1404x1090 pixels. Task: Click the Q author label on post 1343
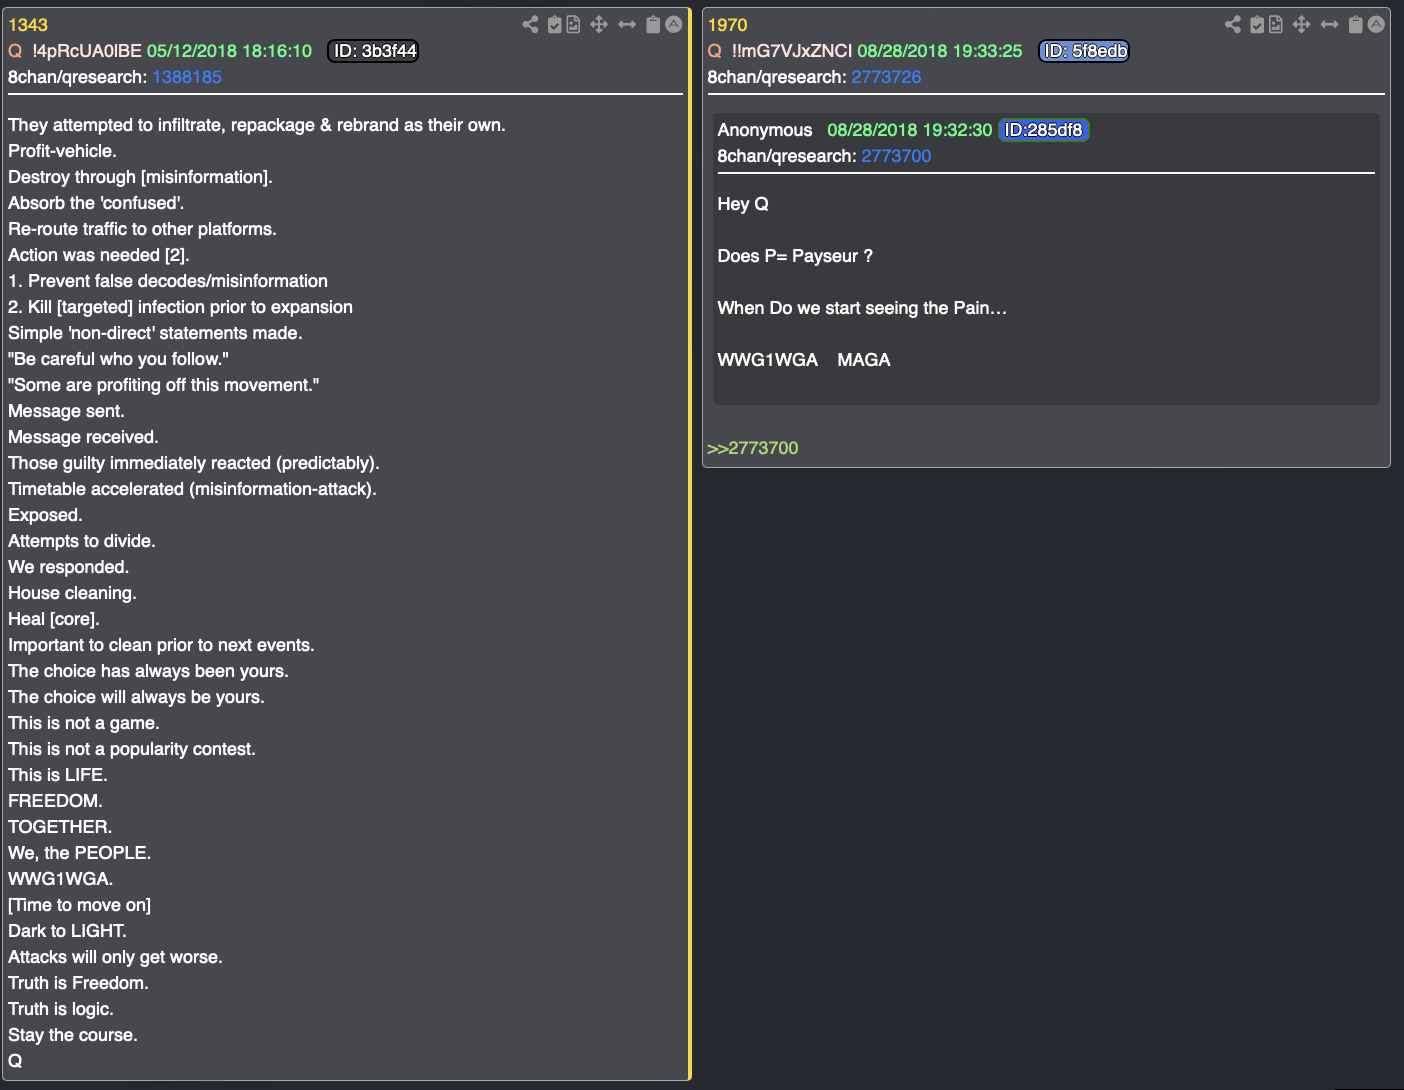15,51
